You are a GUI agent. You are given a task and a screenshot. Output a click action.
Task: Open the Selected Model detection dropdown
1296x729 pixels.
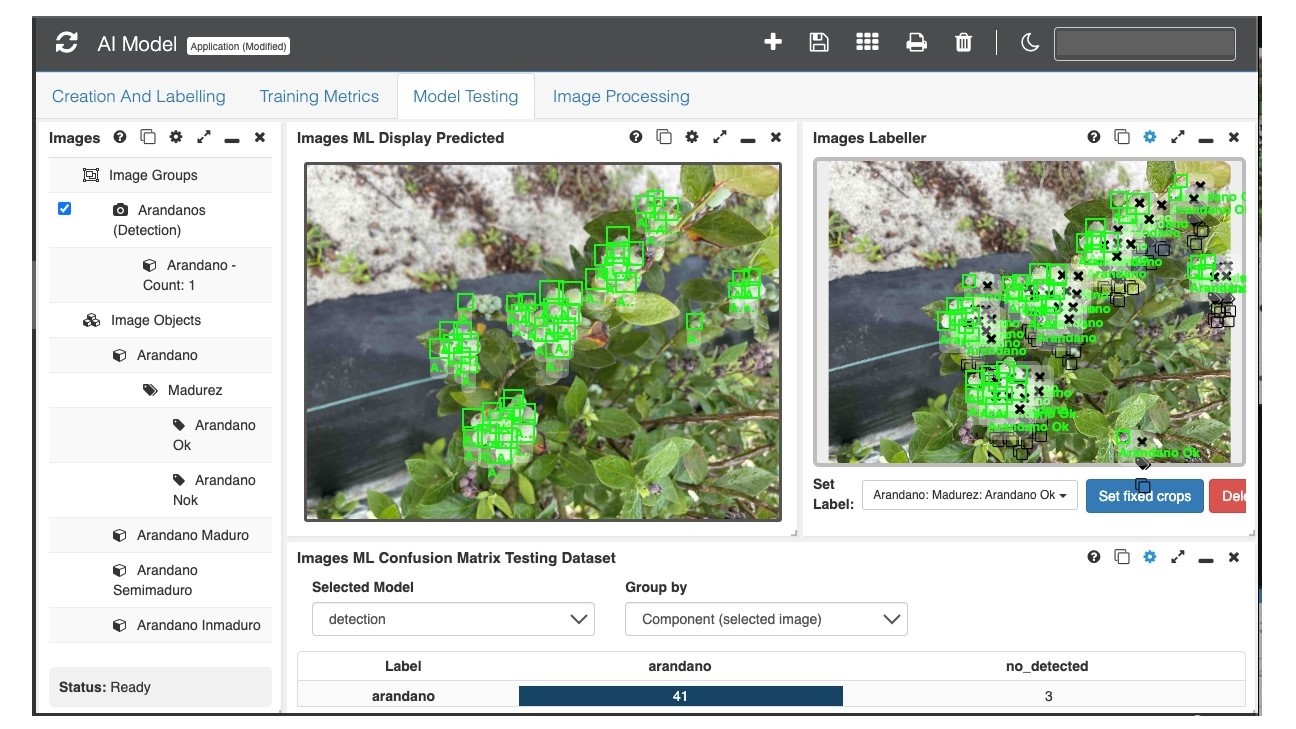pos(453,619)
